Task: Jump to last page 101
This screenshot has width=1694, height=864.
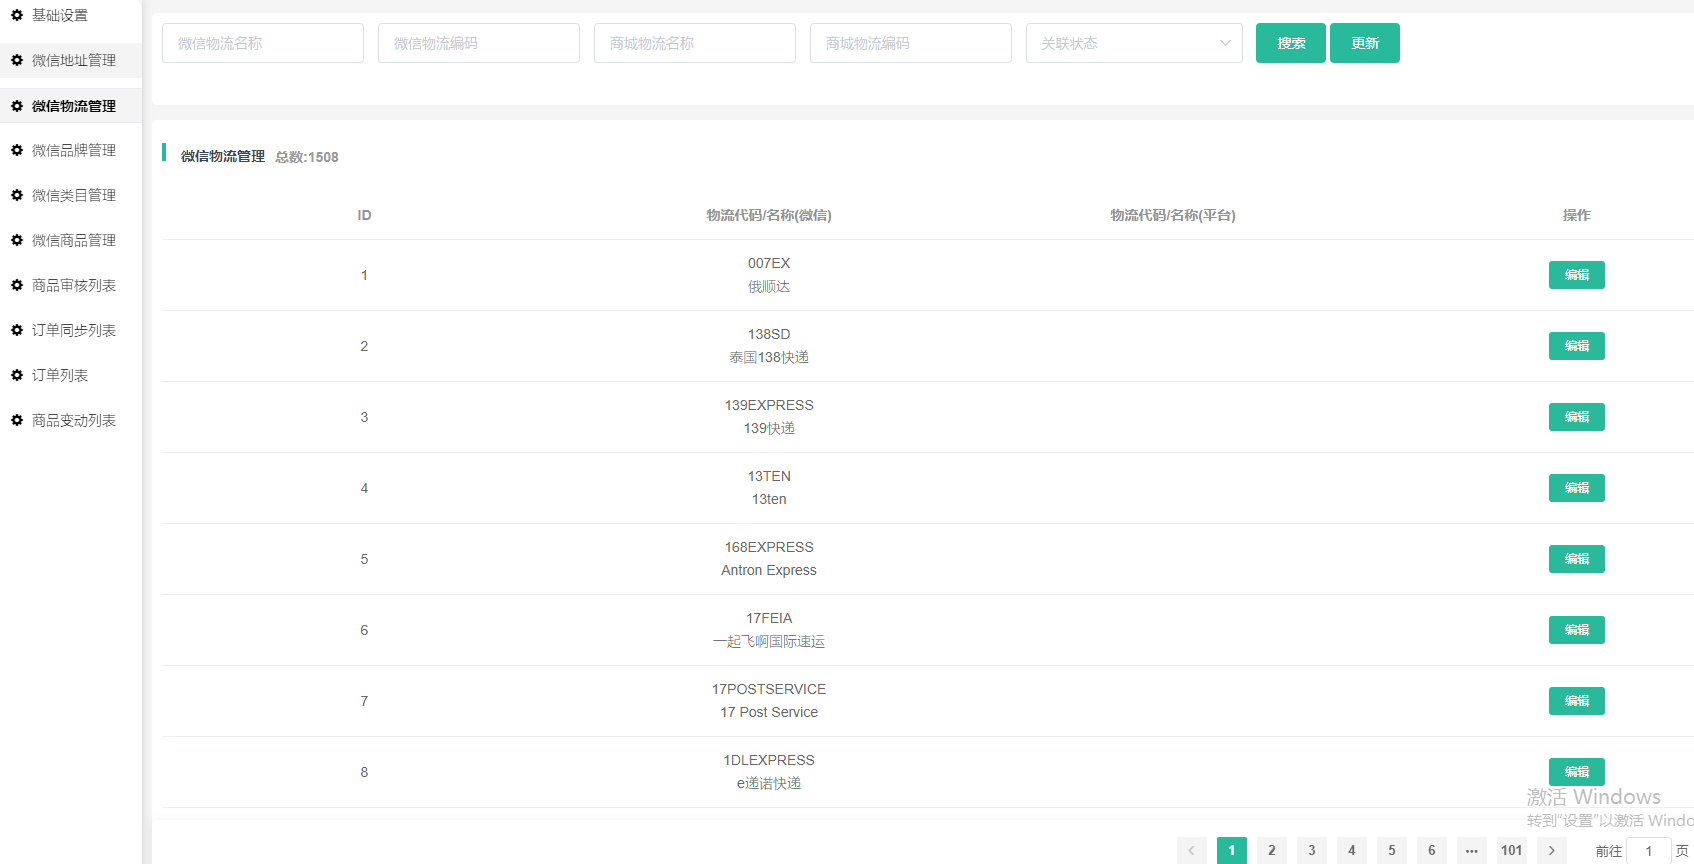Action: click(x=1512, y=850)
